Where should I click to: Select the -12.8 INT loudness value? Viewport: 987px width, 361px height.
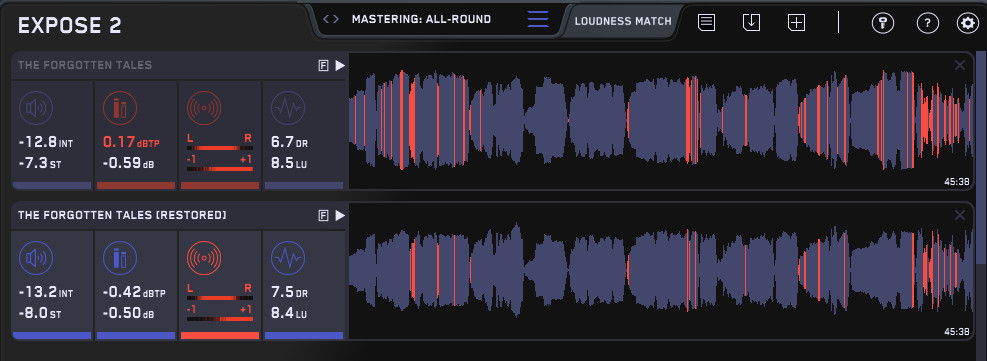coord(46,143)
